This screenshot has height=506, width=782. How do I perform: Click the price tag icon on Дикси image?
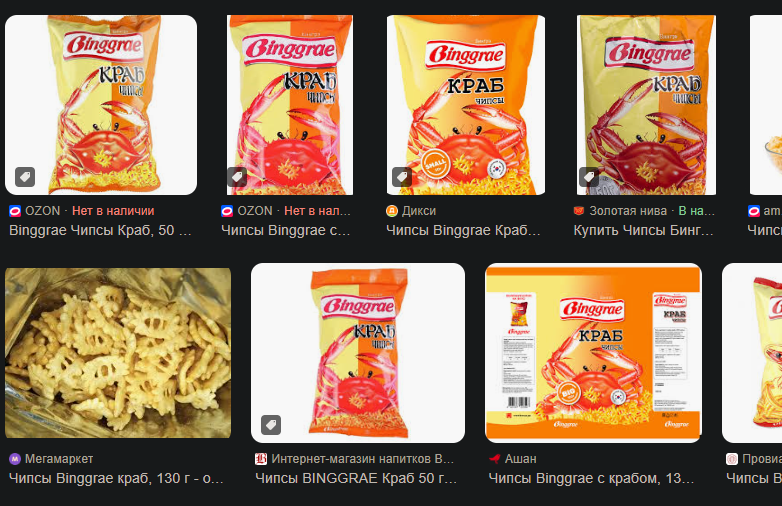point(402,177)
